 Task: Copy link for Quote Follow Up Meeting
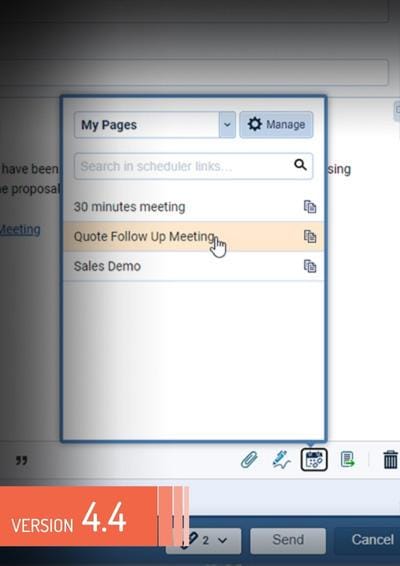coord(310,236)
